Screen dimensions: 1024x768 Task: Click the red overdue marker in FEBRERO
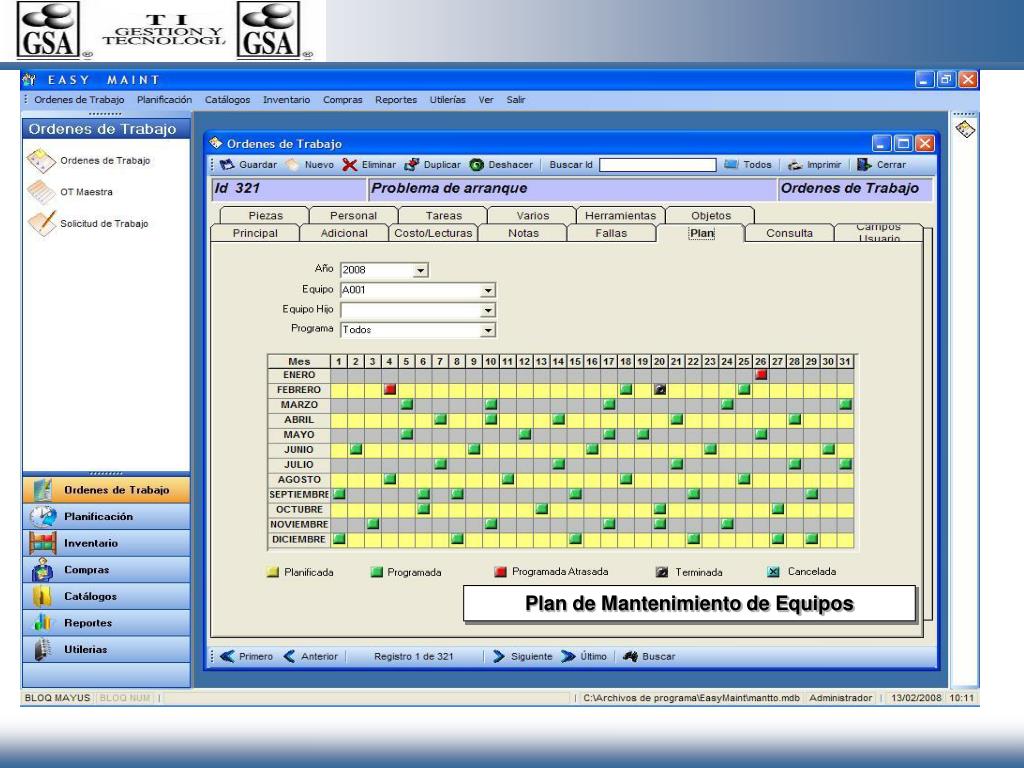390,389
